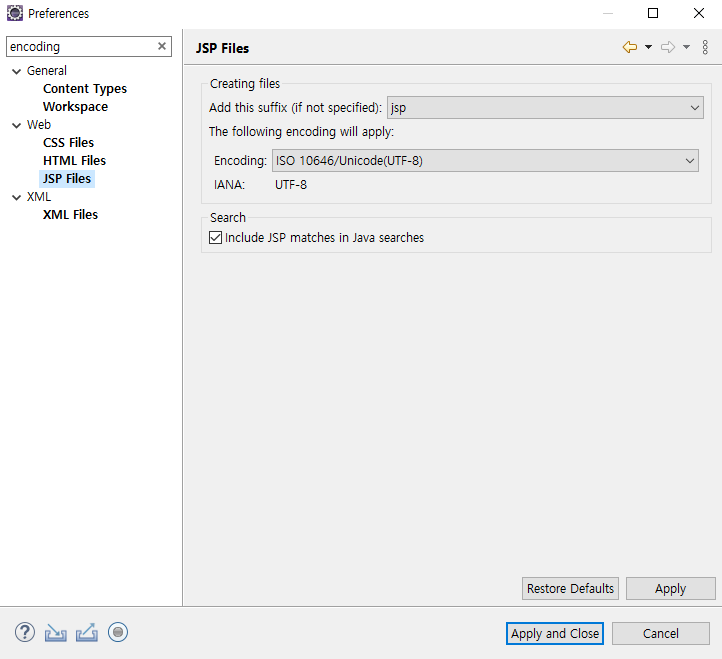The height and width of the screenshot is (659, 722).
Task: Click the JSP Files page heading
Action: pyautogui.click(x=222, y=48)
